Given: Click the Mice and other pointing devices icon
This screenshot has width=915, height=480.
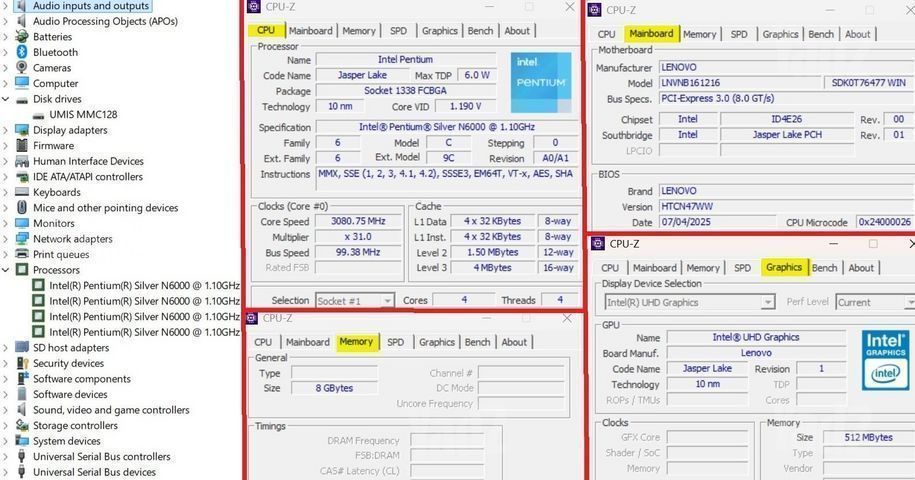Looking at the screenshot, I should tap(22, 207).
